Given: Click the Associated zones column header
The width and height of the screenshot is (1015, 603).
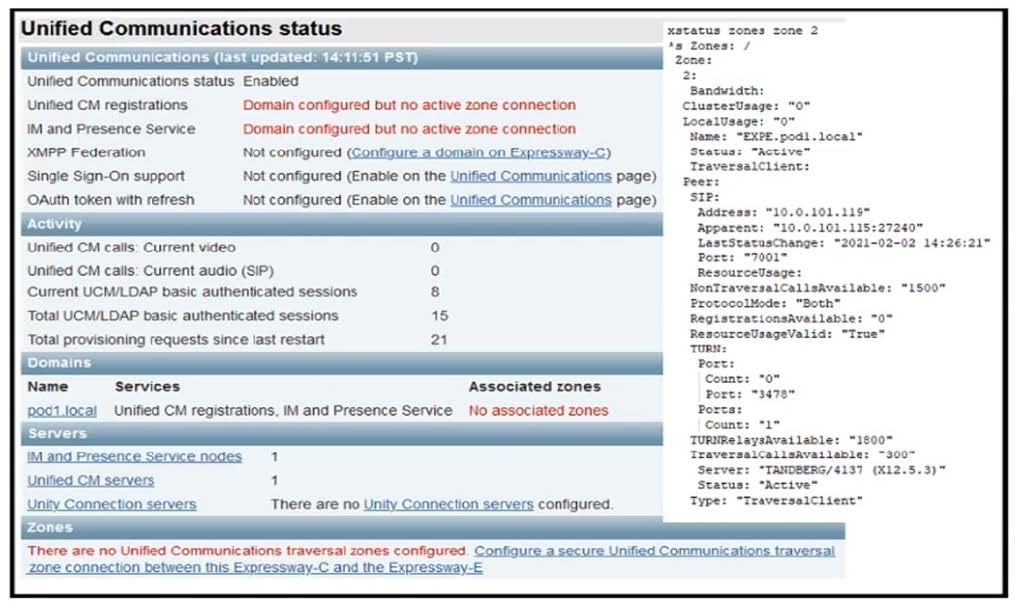Looking at the screenshot, I should coord(534,386).
